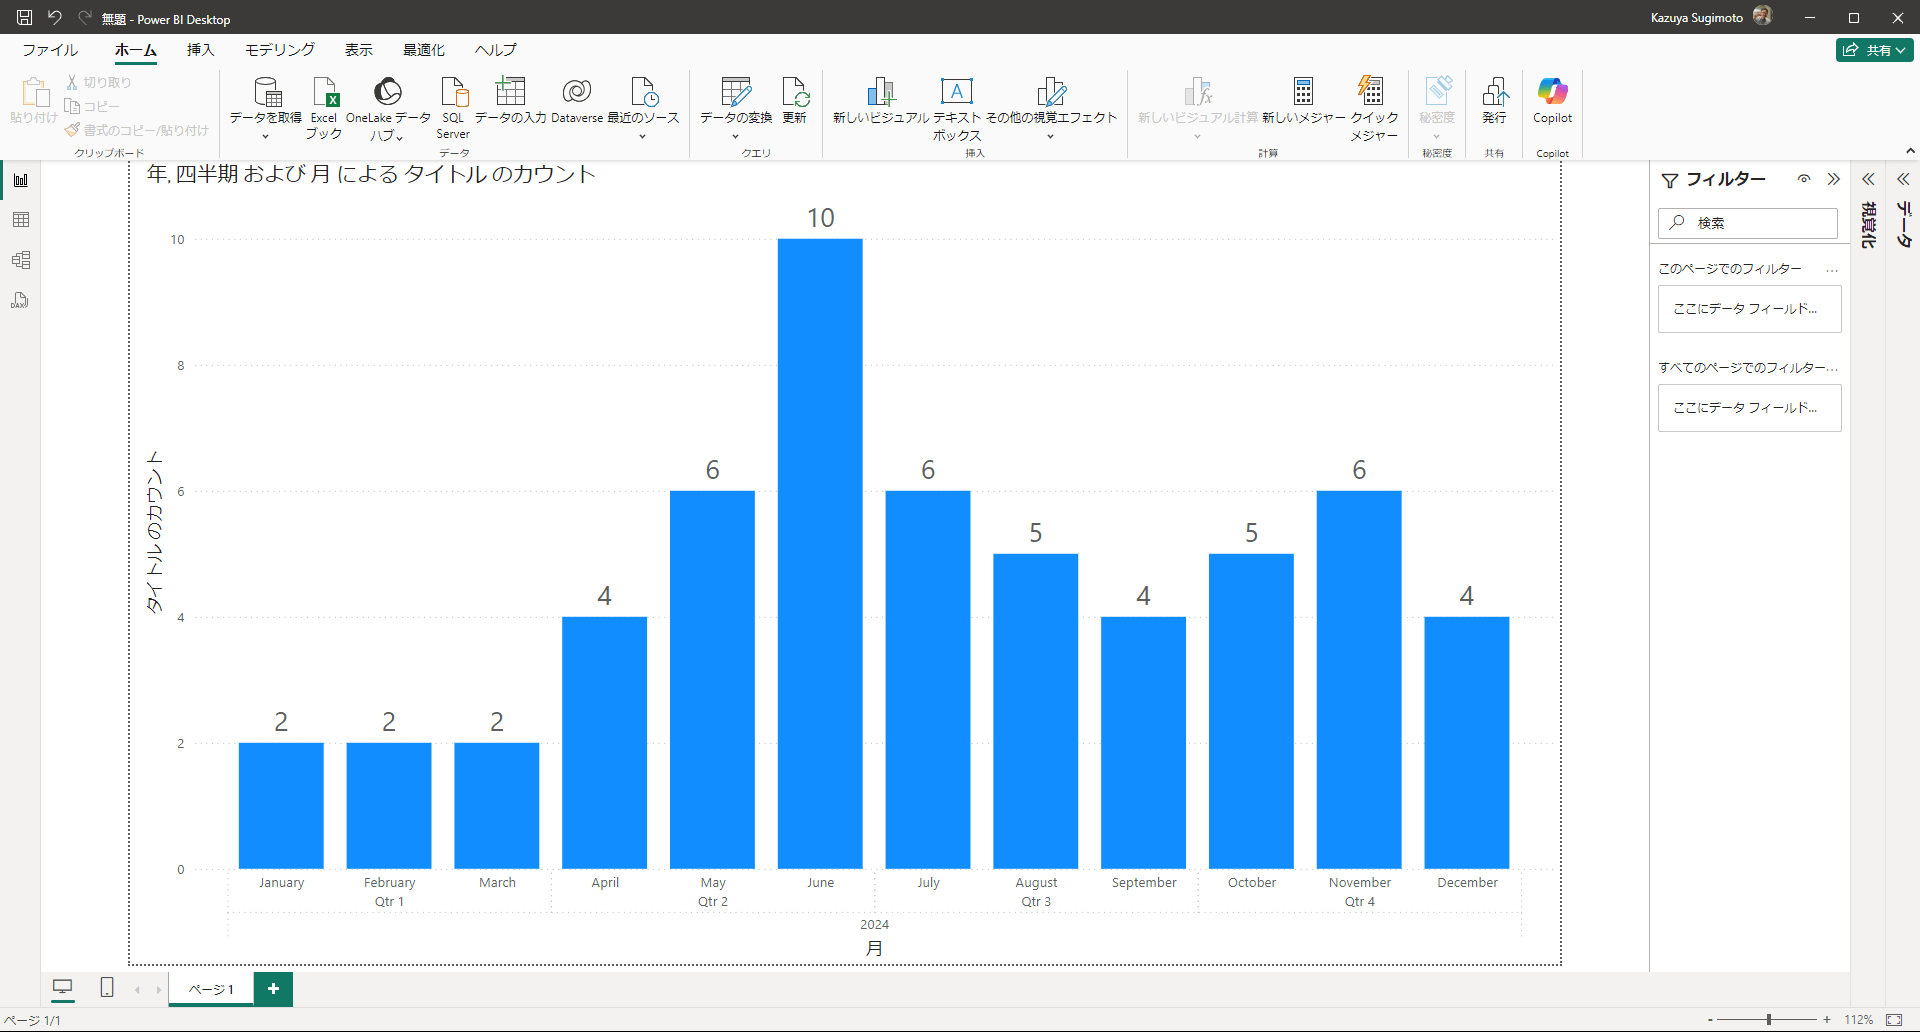Expand the データを取得 dropdown
The width and height of the screenshot is (1920, 1032).
265,136
